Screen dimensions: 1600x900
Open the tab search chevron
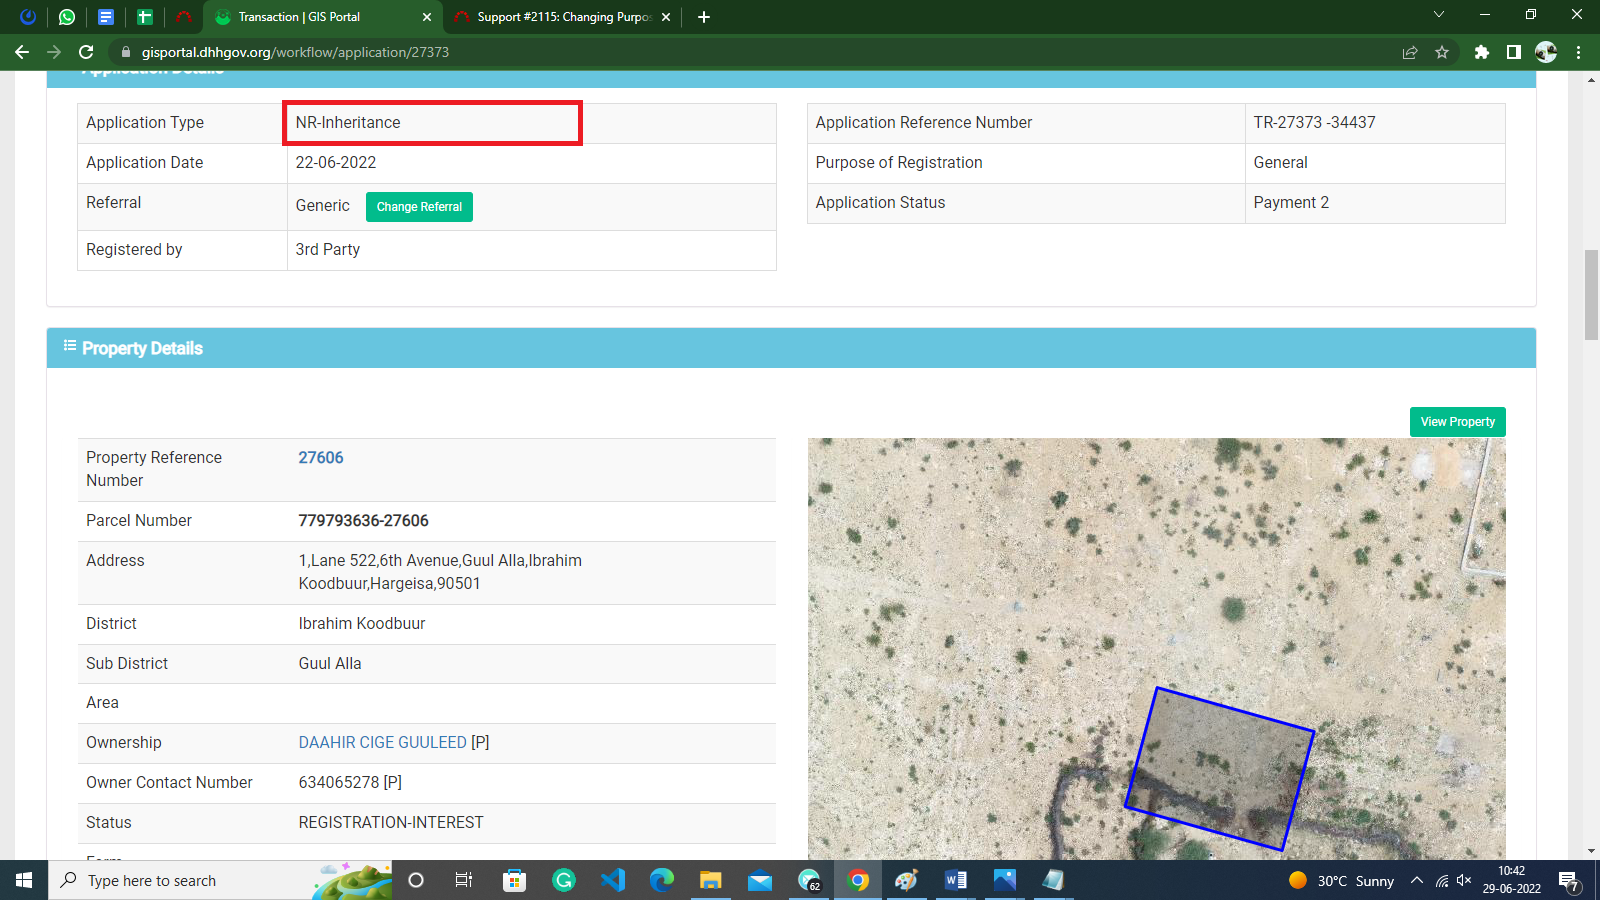[x=1439, y=15]
